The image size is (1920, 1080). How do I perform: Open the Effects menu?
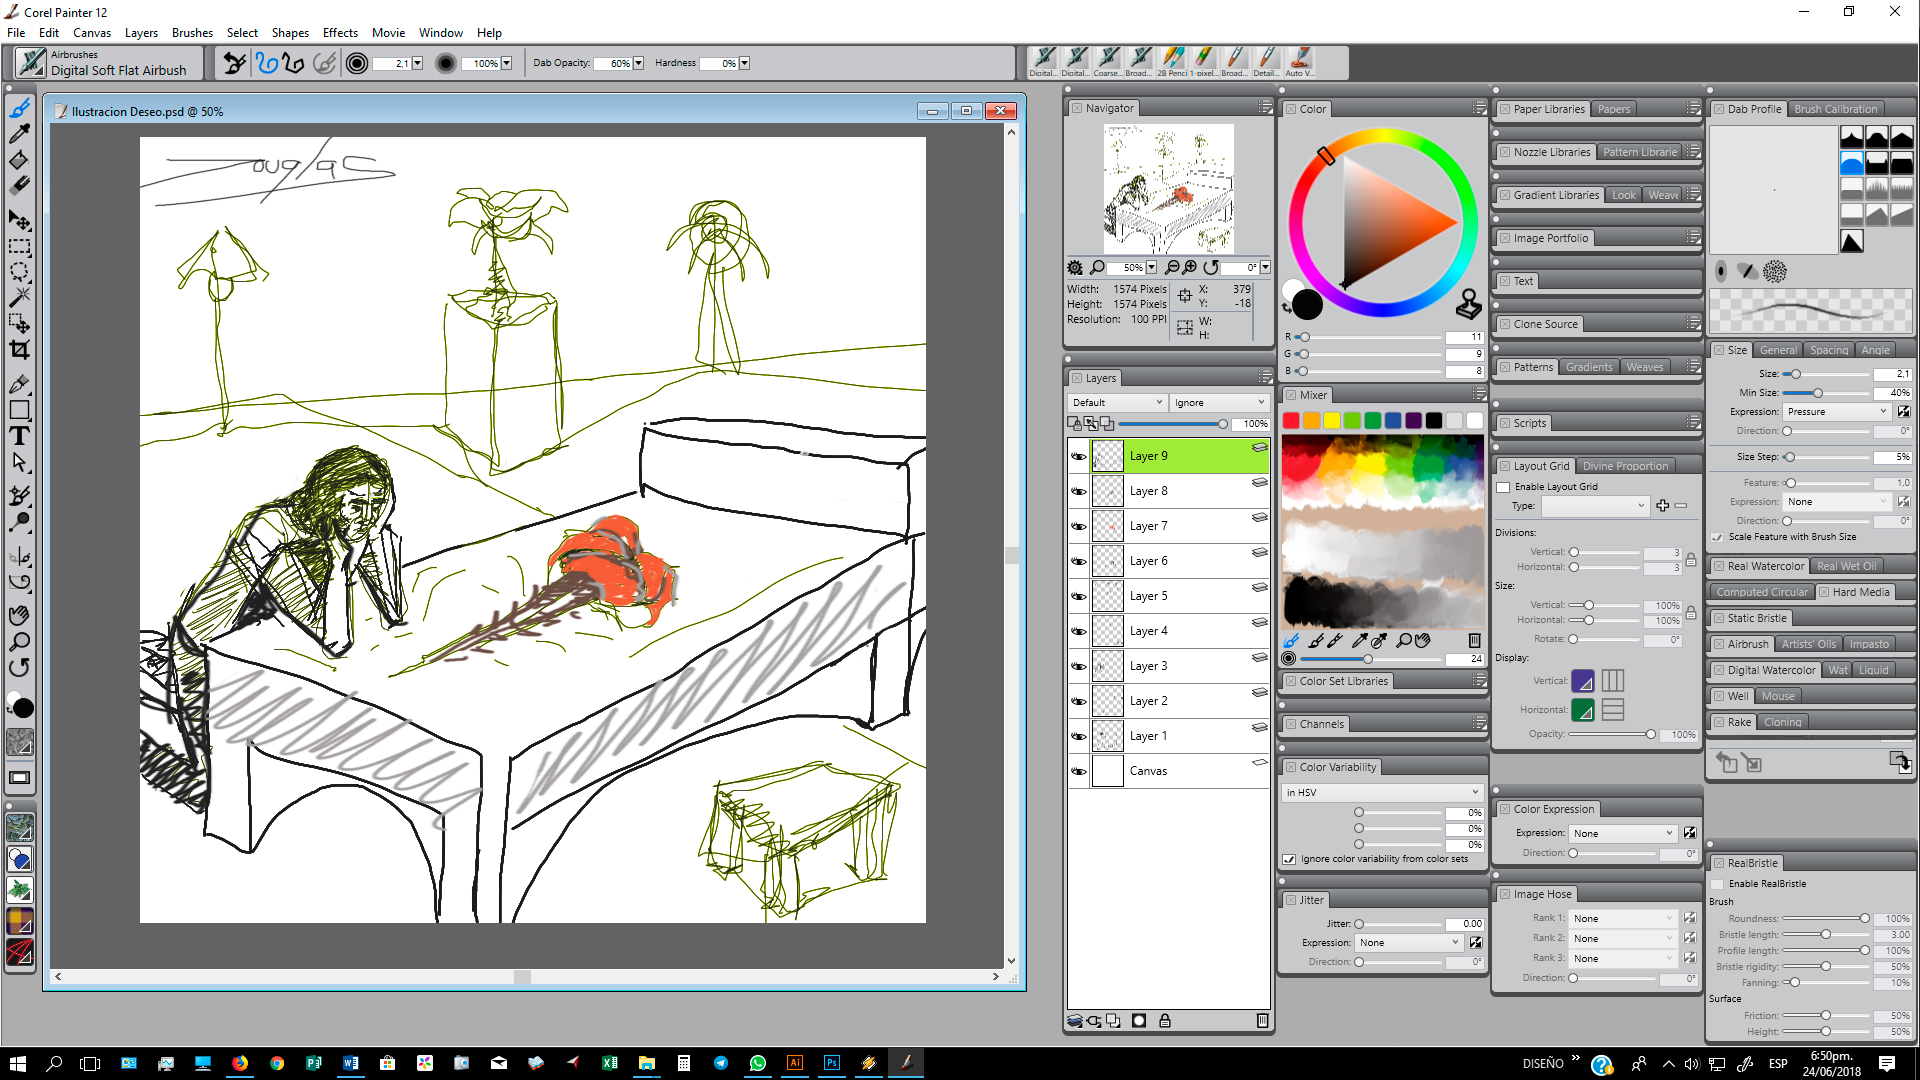tap(340, 33)
